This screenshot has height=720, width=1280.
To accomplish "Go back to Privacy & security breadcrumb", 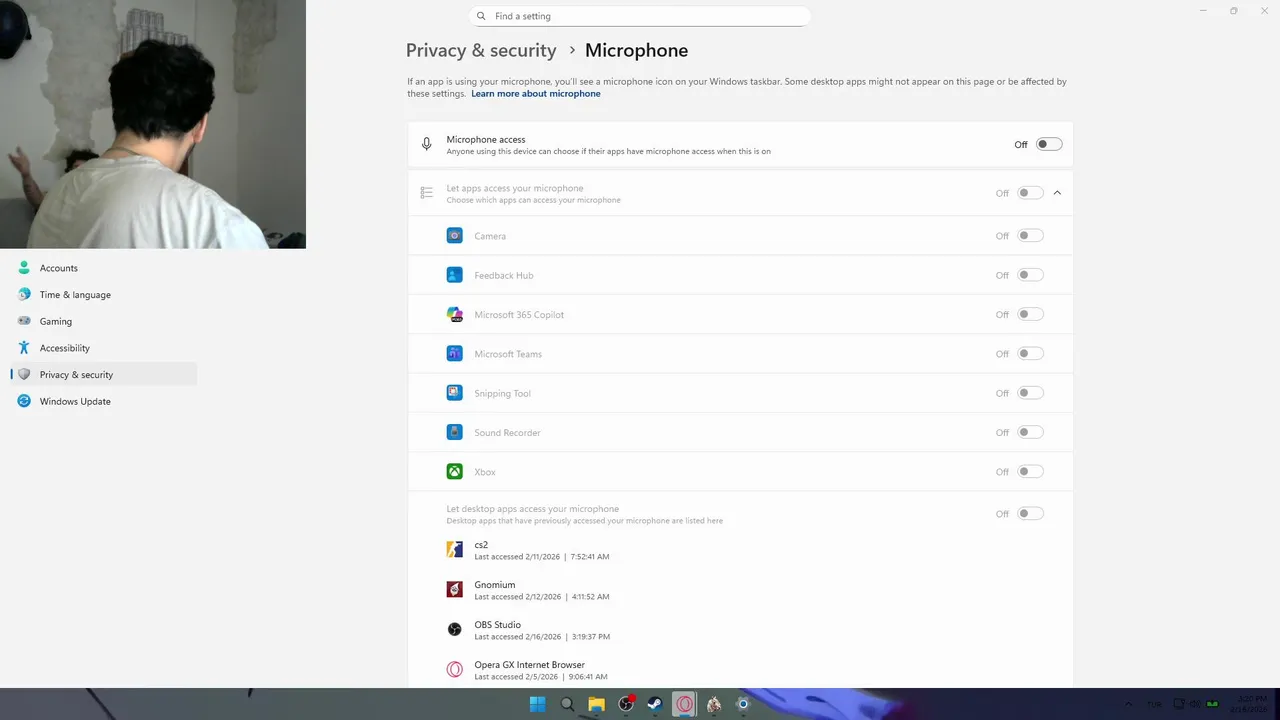I will click(481, 50).
